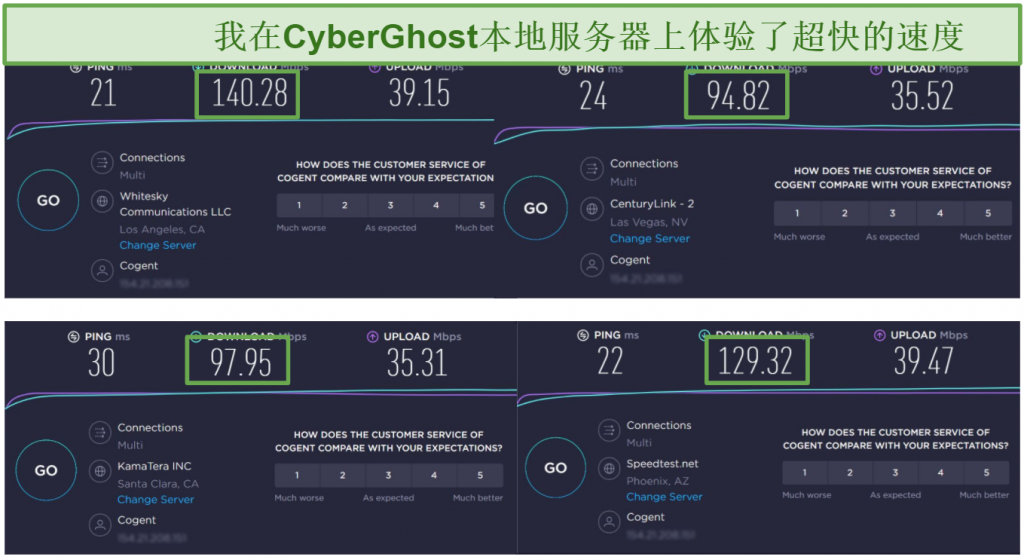The height and width of the screenshot is (560, 1024).
Task: Click user icon next to Cogent, Las Vegas panel
Action: point(592,265)
